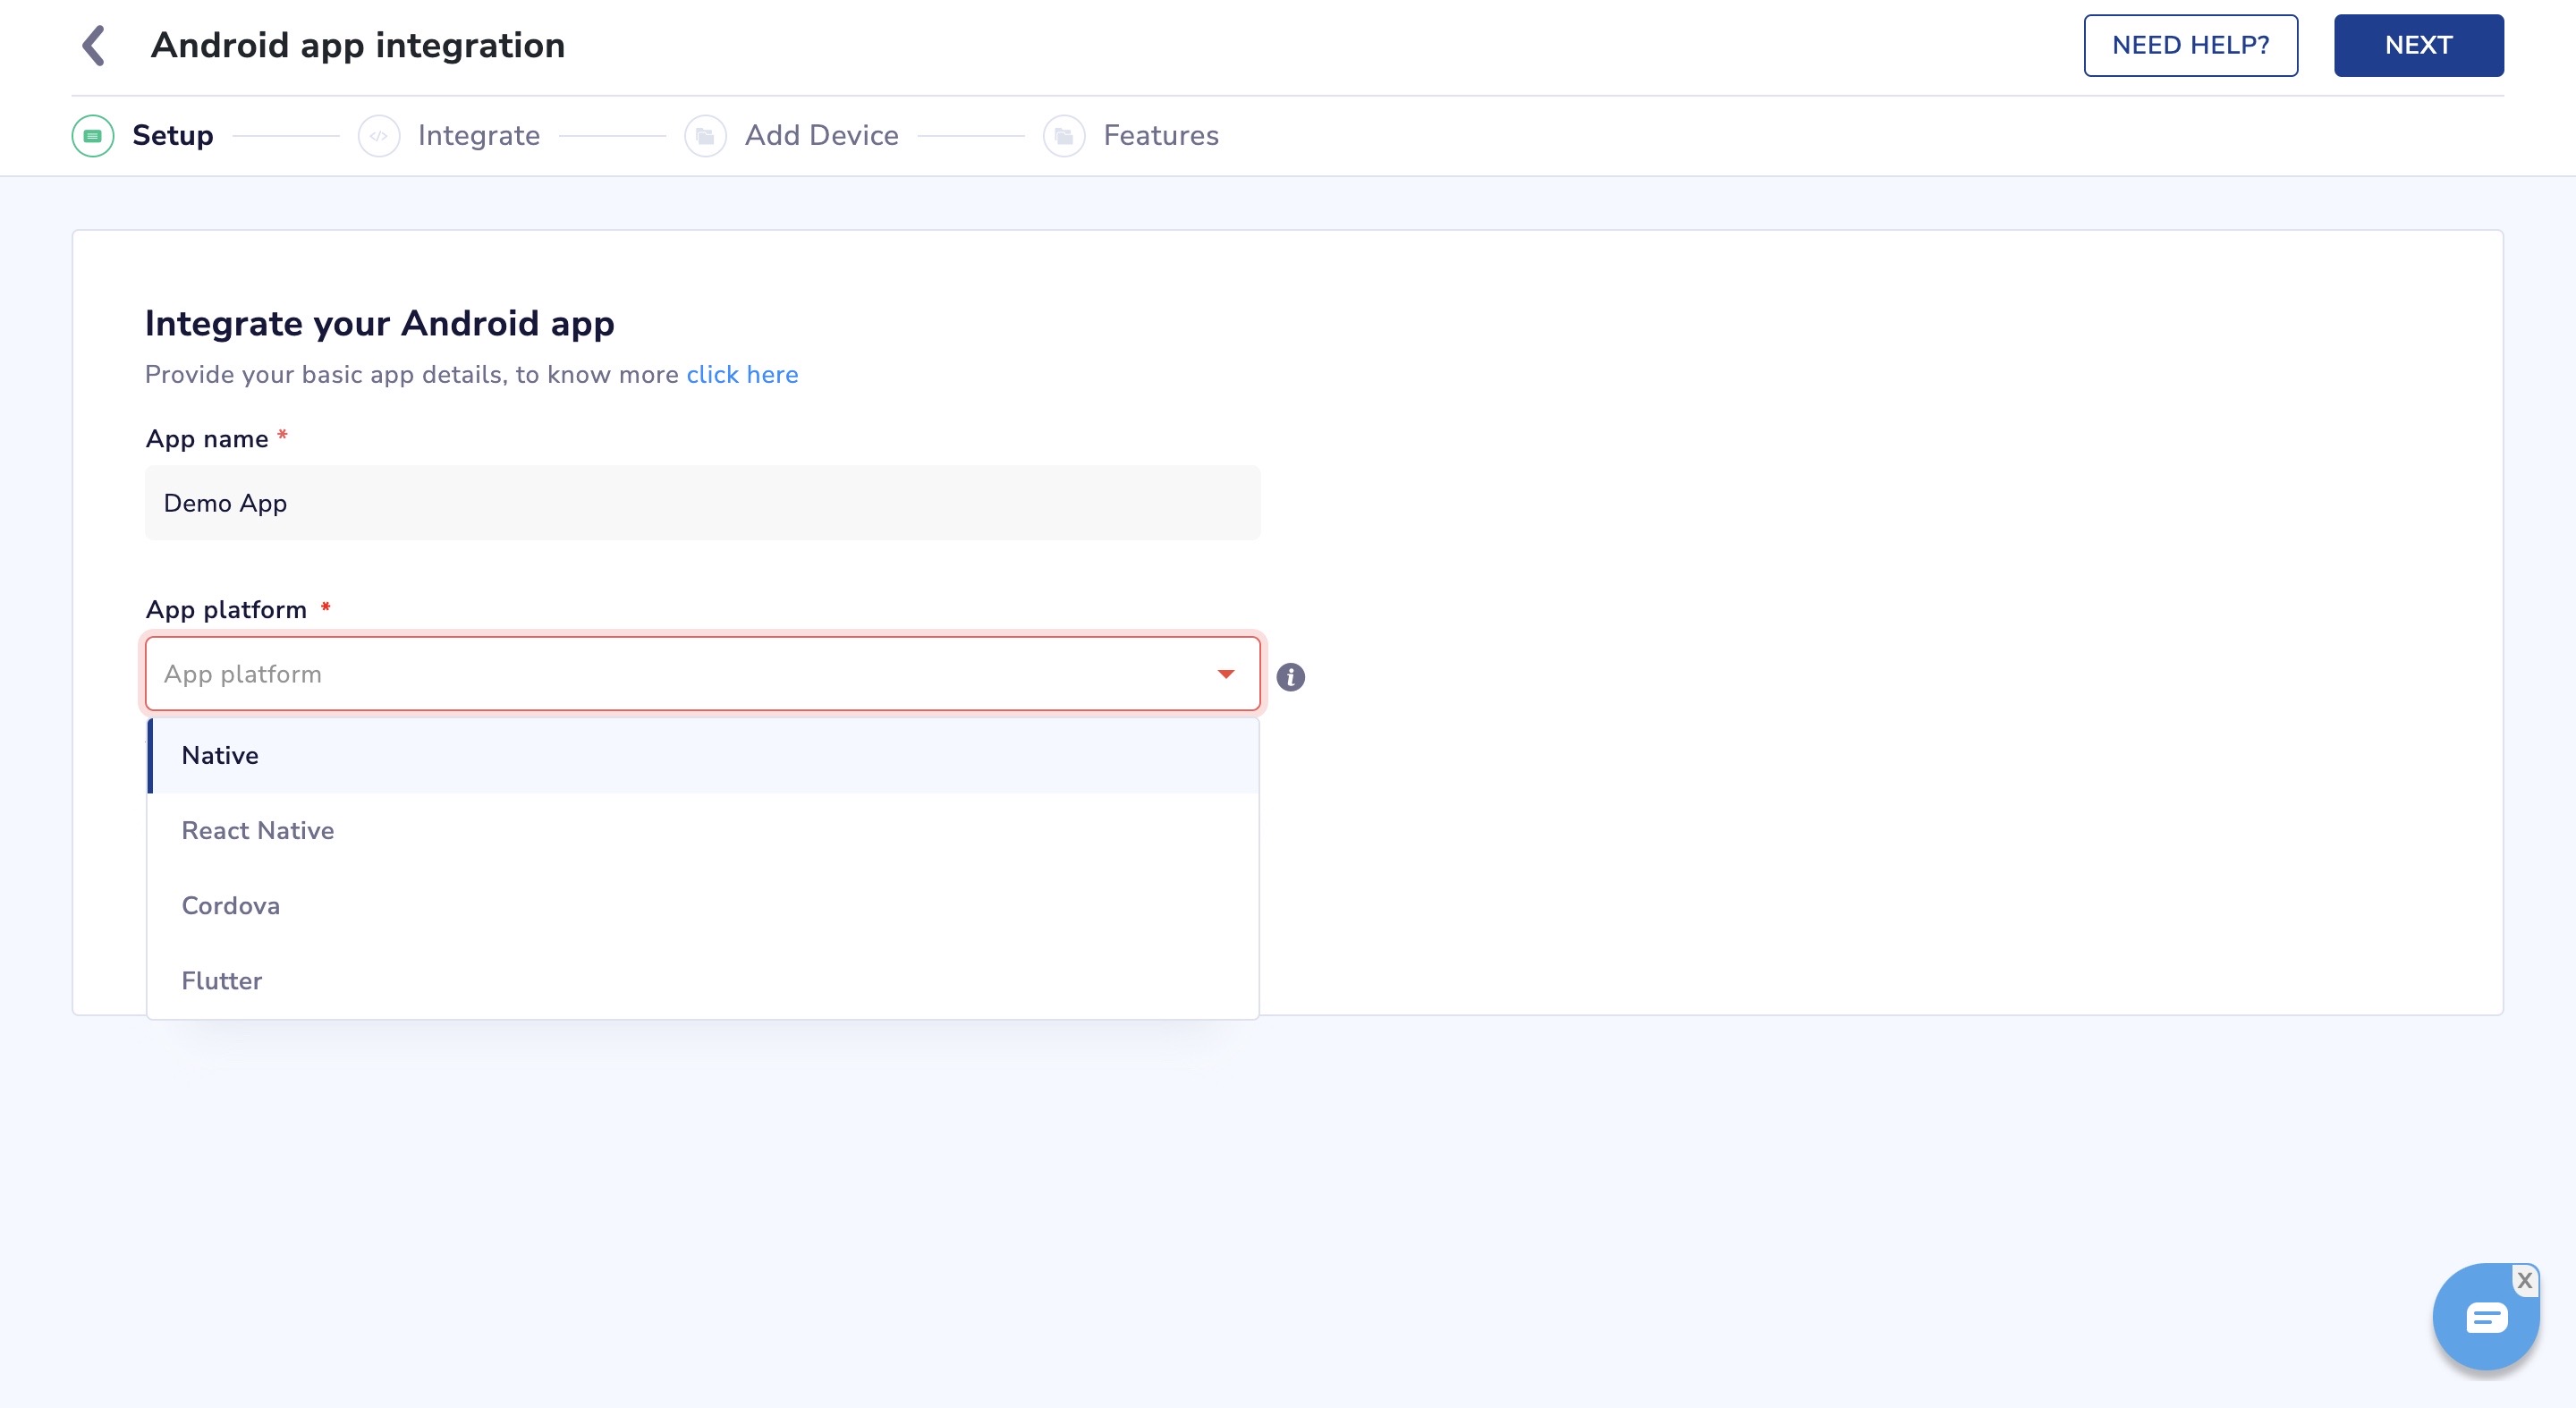Dismiss chat widget with X button
This screenshot has width=2576, height=1408.
tap(2524, 1280)
